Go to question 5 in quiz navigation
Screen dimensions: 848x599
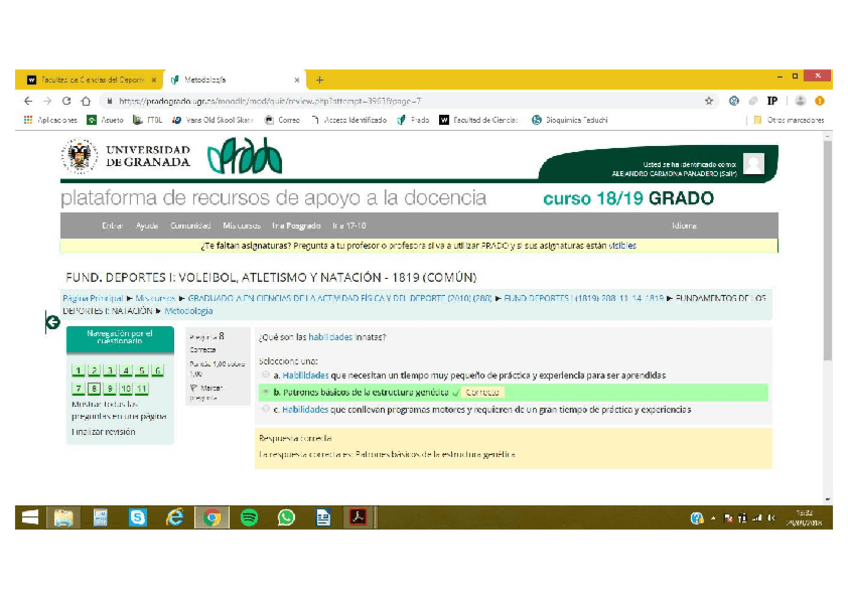coord(142,371)
